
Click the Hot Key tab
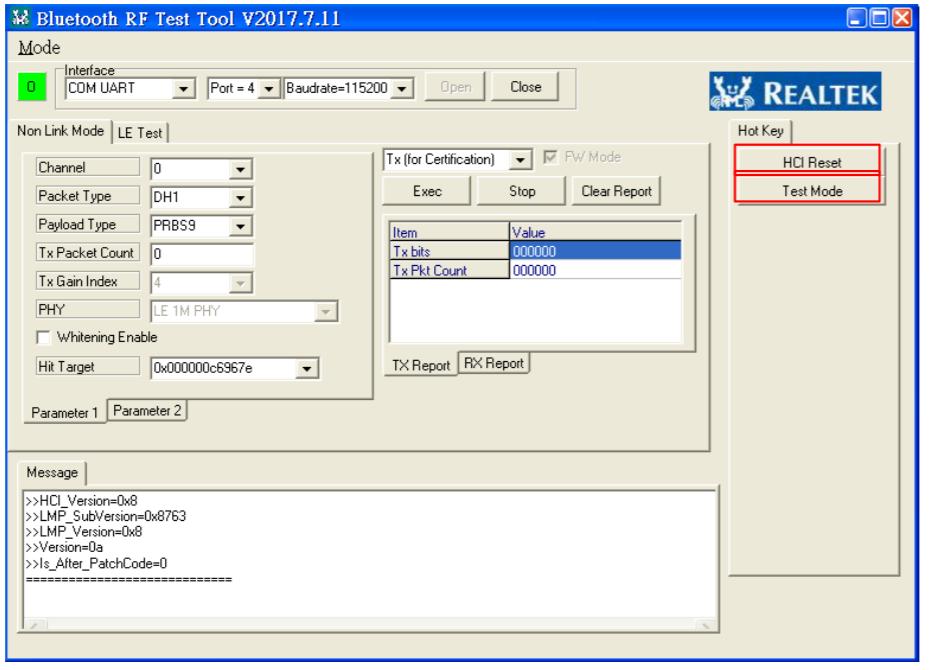760,131
